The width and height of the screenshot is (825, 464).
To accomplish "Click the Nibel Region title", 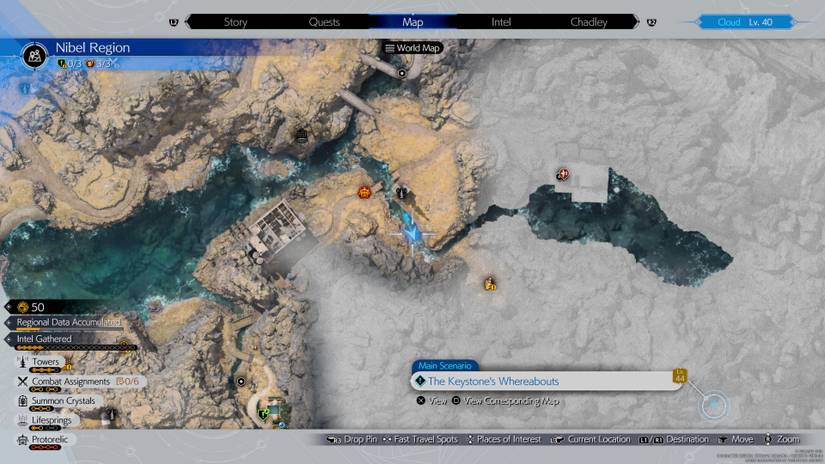I will [x=93, y=47].
